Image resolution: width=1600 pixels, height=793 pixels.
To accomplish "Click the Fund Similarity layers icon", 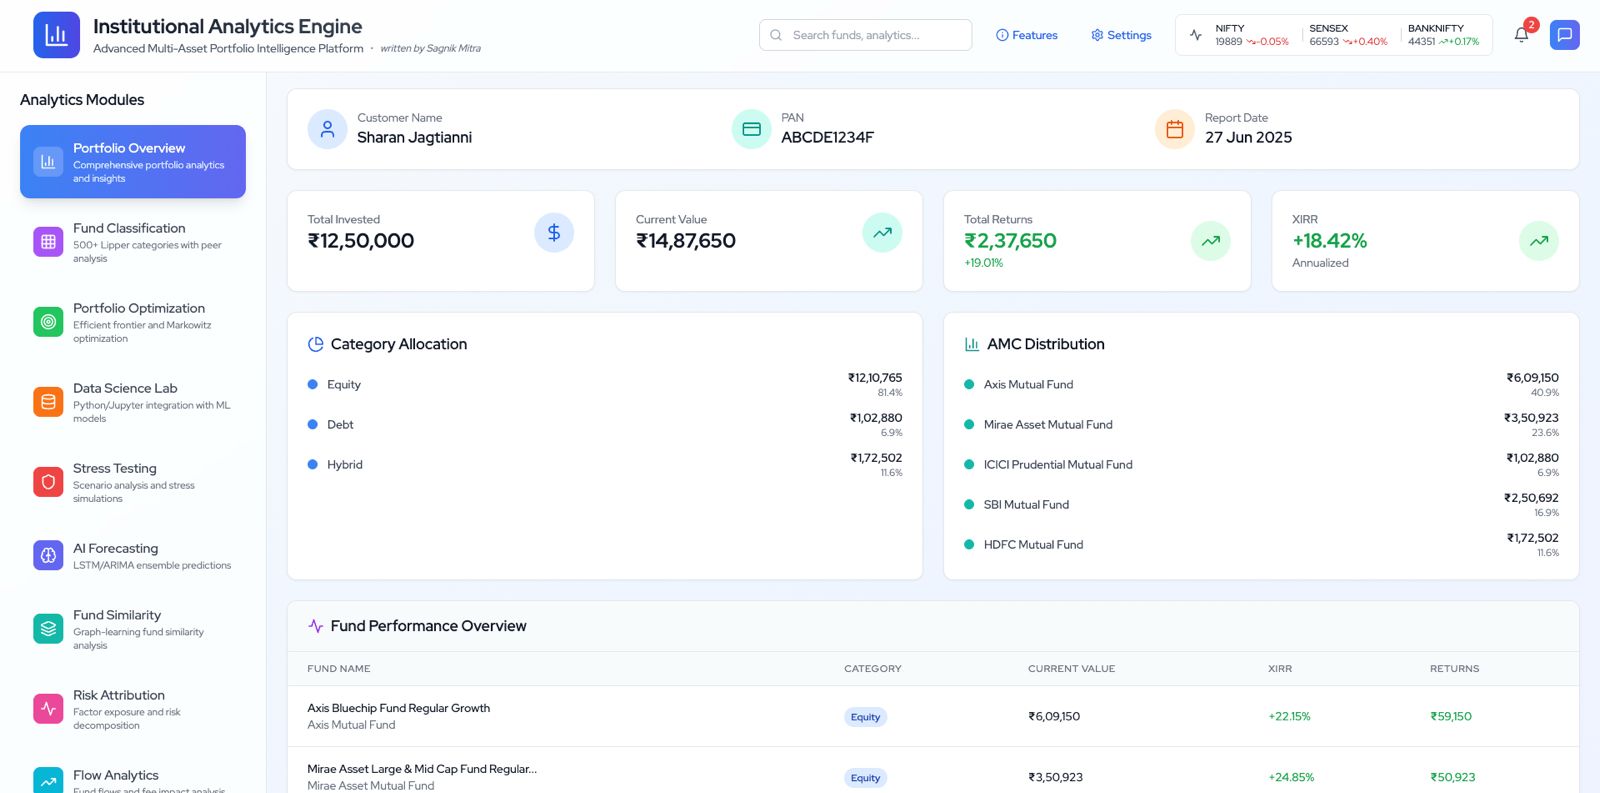I will pyautogui.click(x=48, y=629).
